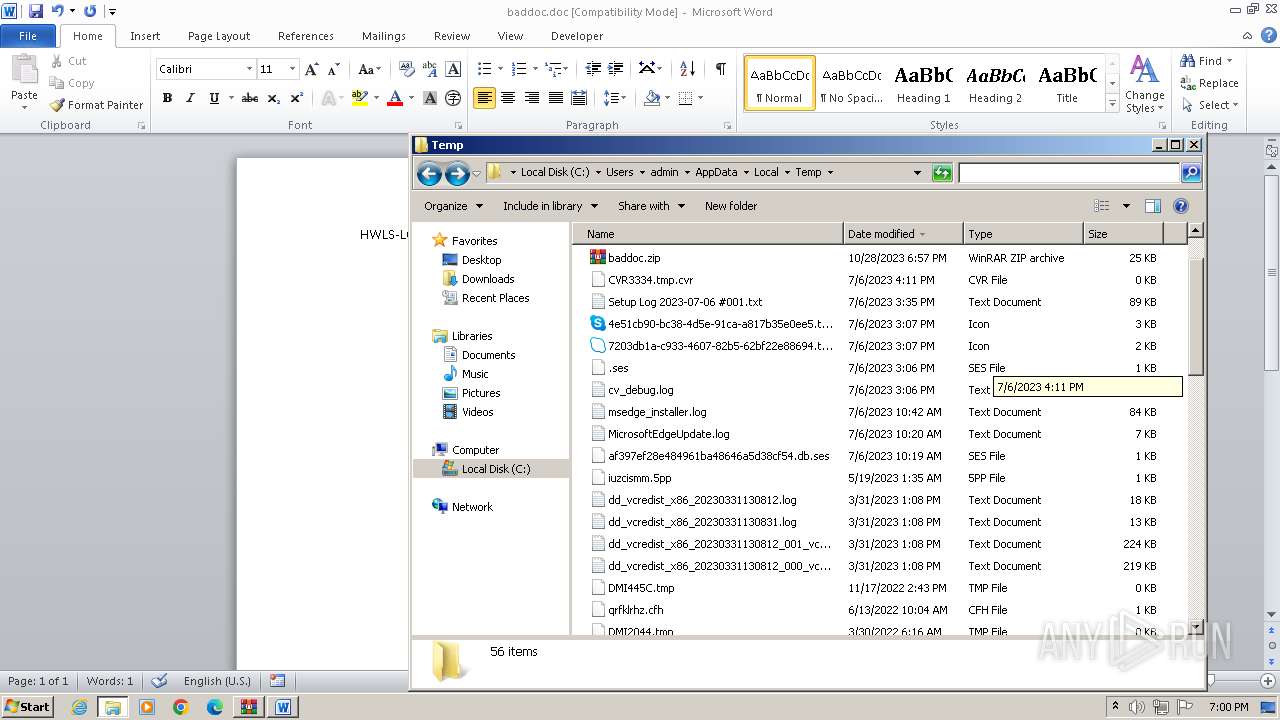Open Chrome from the taskbar
This screenshot has width=1280, height=720.
pyautogui.click(x=181, y=707)
